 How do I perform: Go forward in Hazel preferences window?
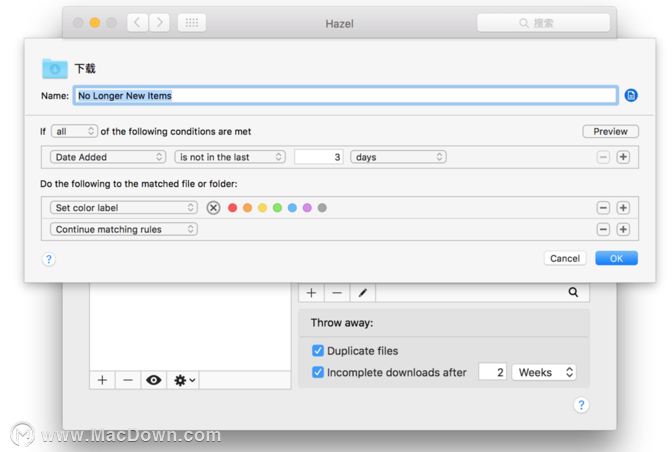(159, 23)
